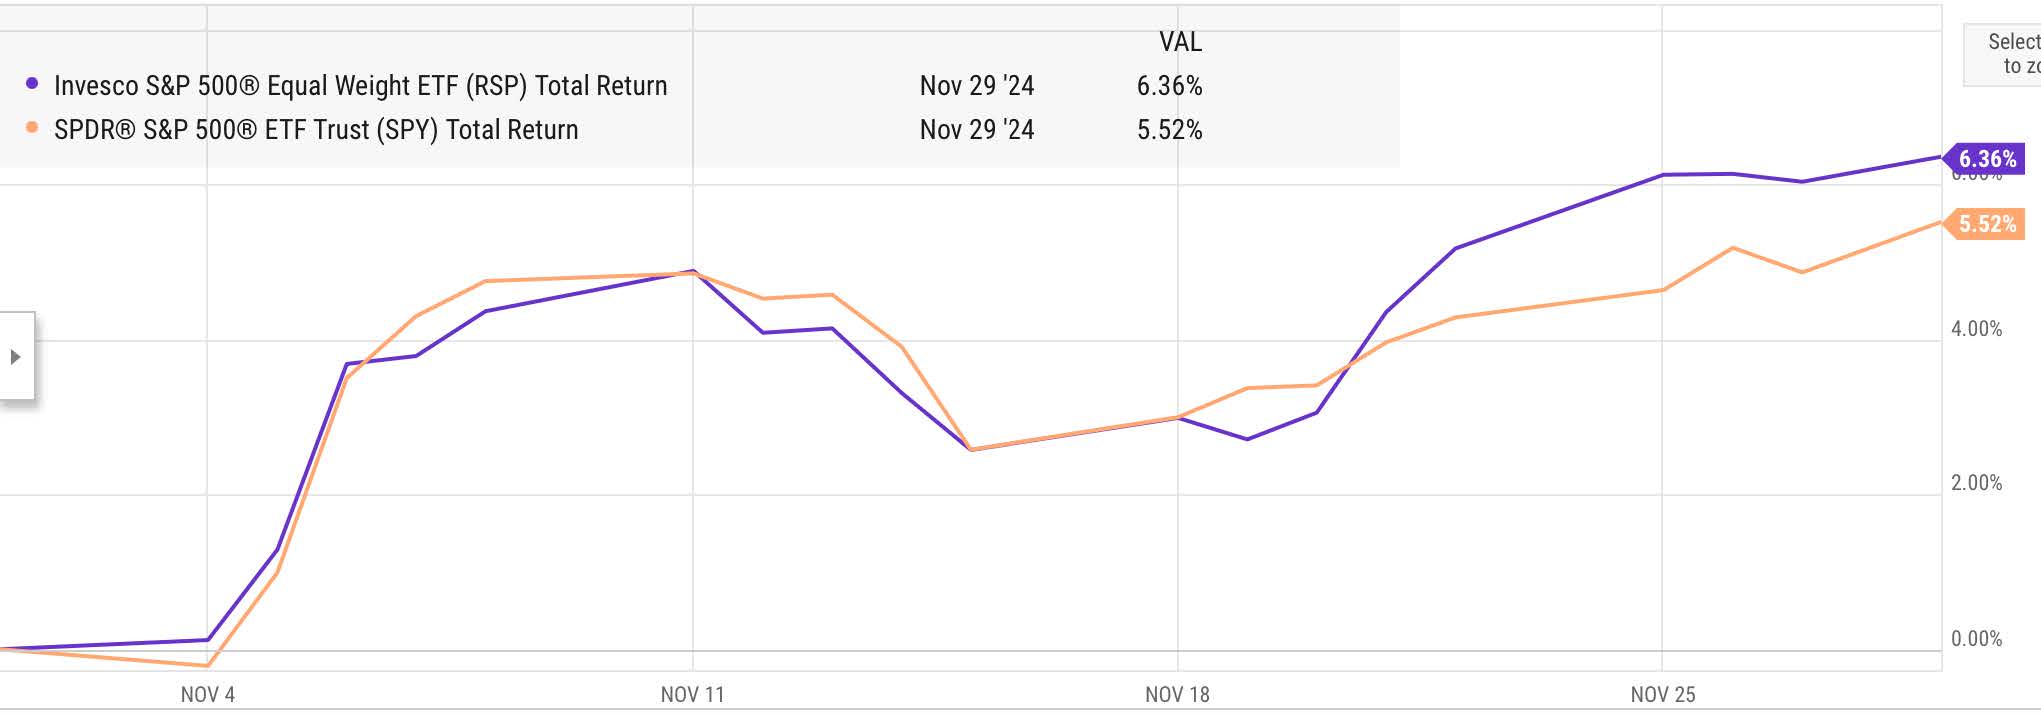The width and height of the screenshot is (2041, 716).
Task: Click the NOV 25 date axis label
Action: pyautogui.click(x=1662, y=695)
